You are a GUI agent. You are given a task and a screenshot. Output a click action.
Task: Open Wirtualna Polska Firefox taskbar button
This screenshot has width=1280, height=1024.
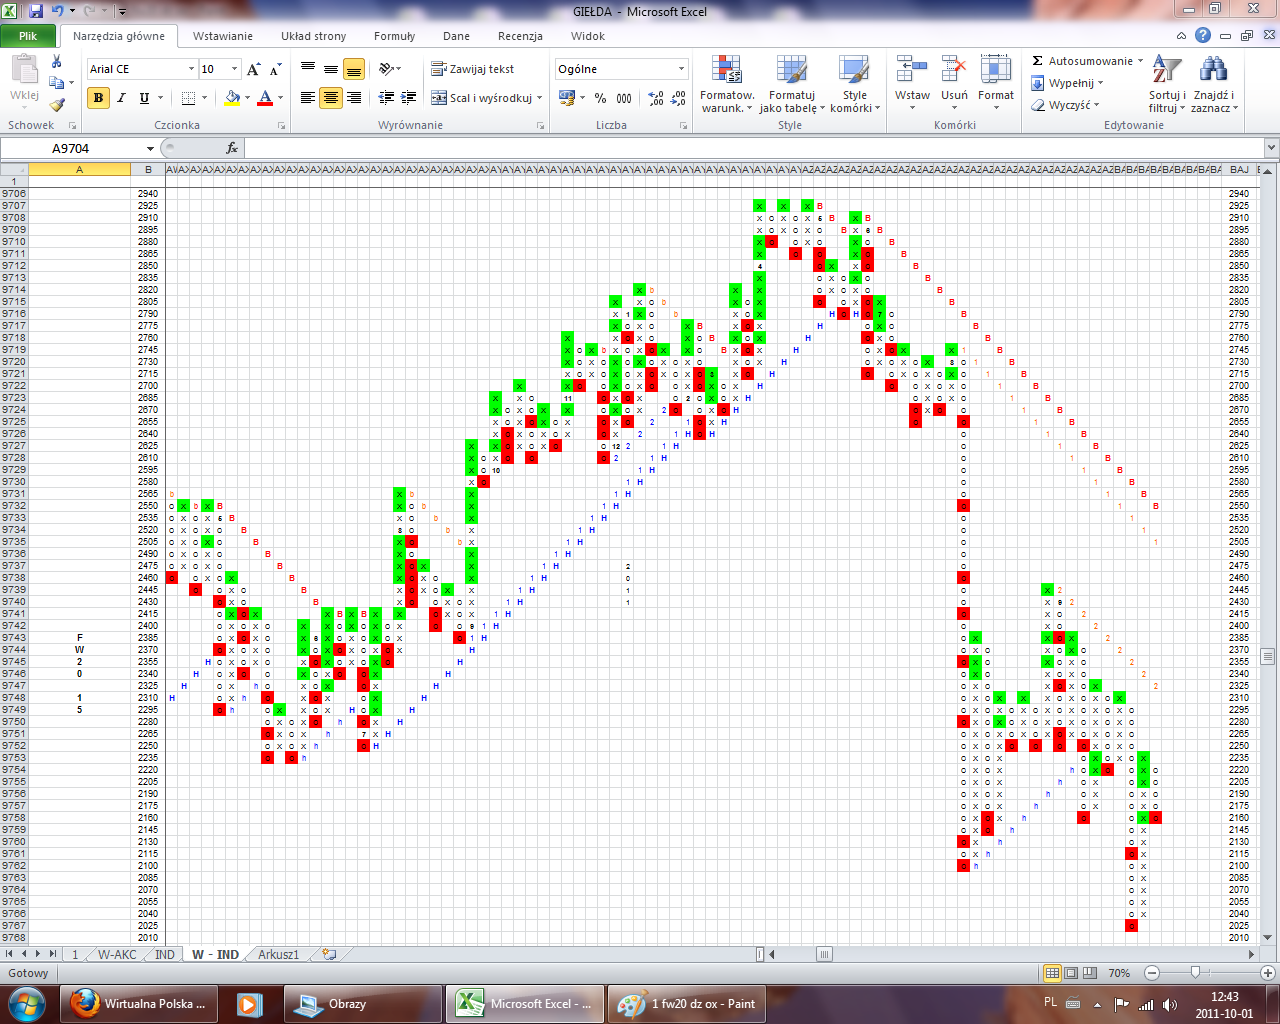click(138, 1004)
